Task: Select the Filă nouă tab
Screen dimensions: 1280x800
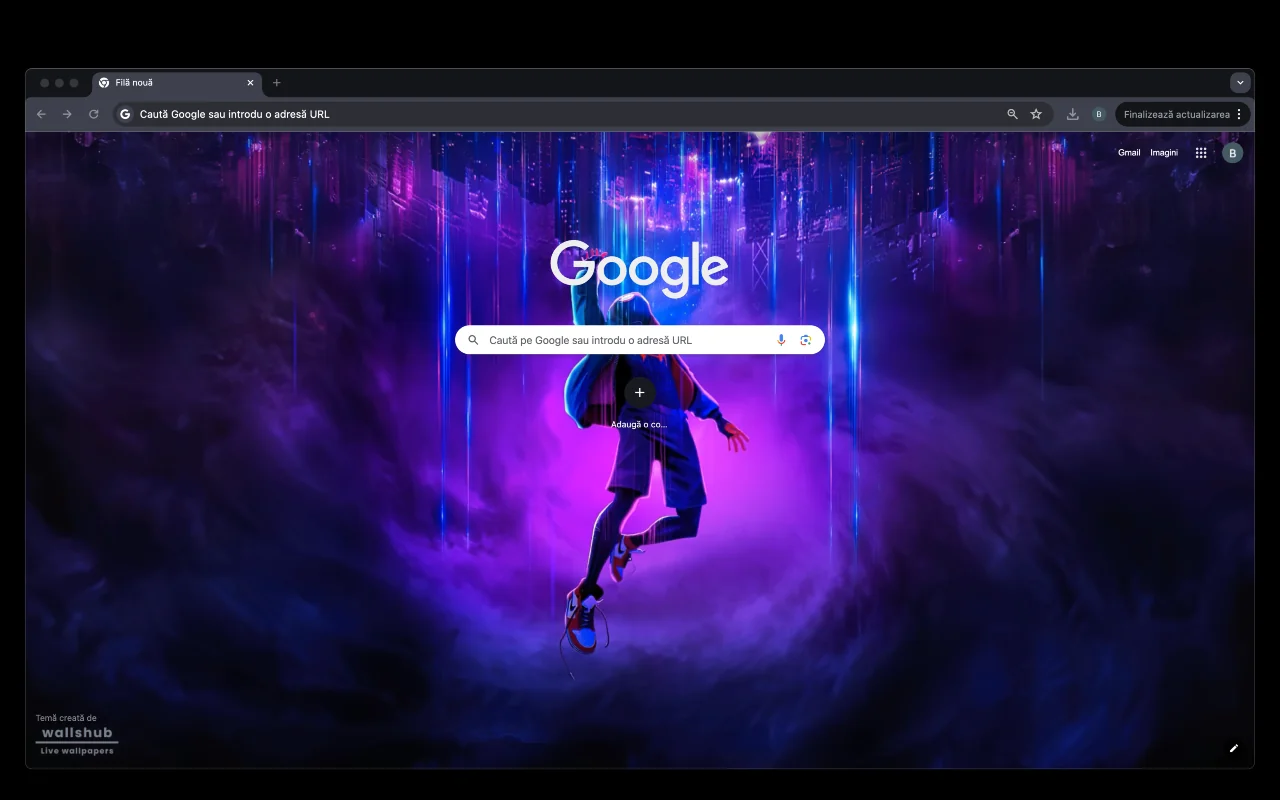Action: (177, 83)
